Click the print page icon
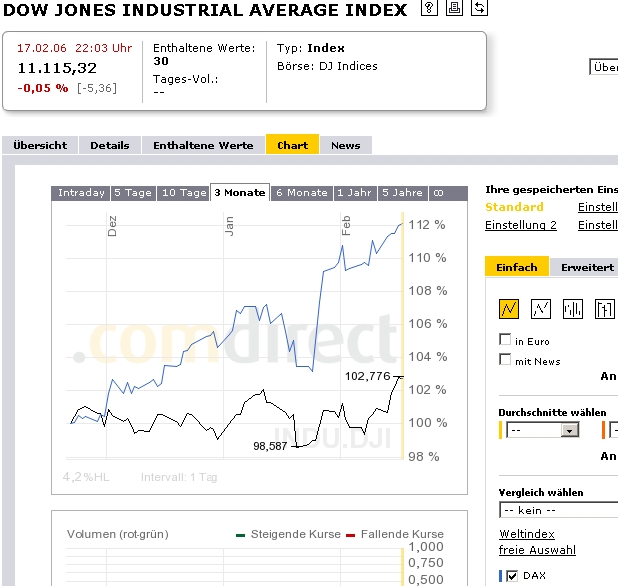The width and height of the screenshot is (618, 586). click(454, 9)
